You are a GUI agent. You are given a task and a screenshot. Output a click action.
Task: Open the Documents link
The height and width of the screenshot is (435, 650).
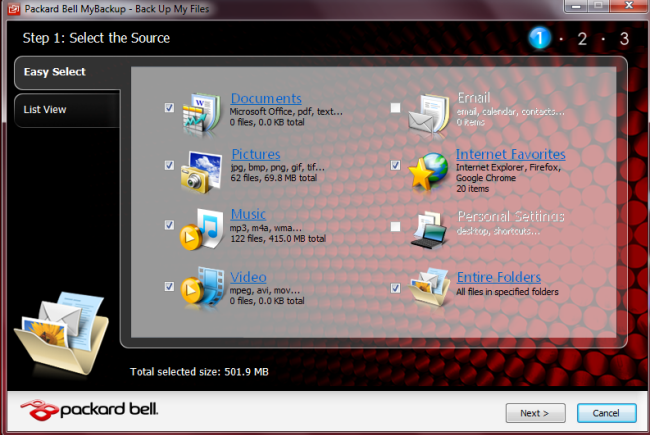tap(266, 98)
